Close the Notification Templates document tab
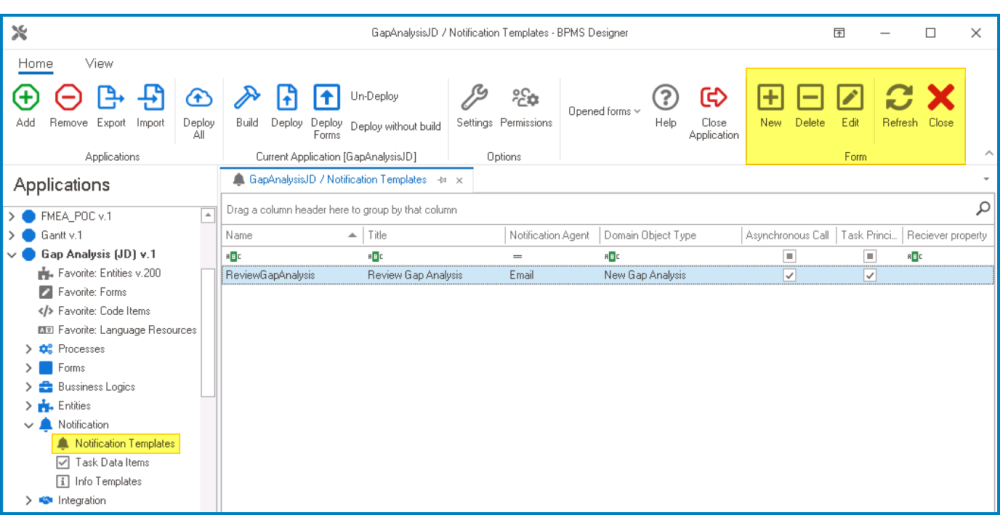1000x515 pixels. [x=459, y=180]
